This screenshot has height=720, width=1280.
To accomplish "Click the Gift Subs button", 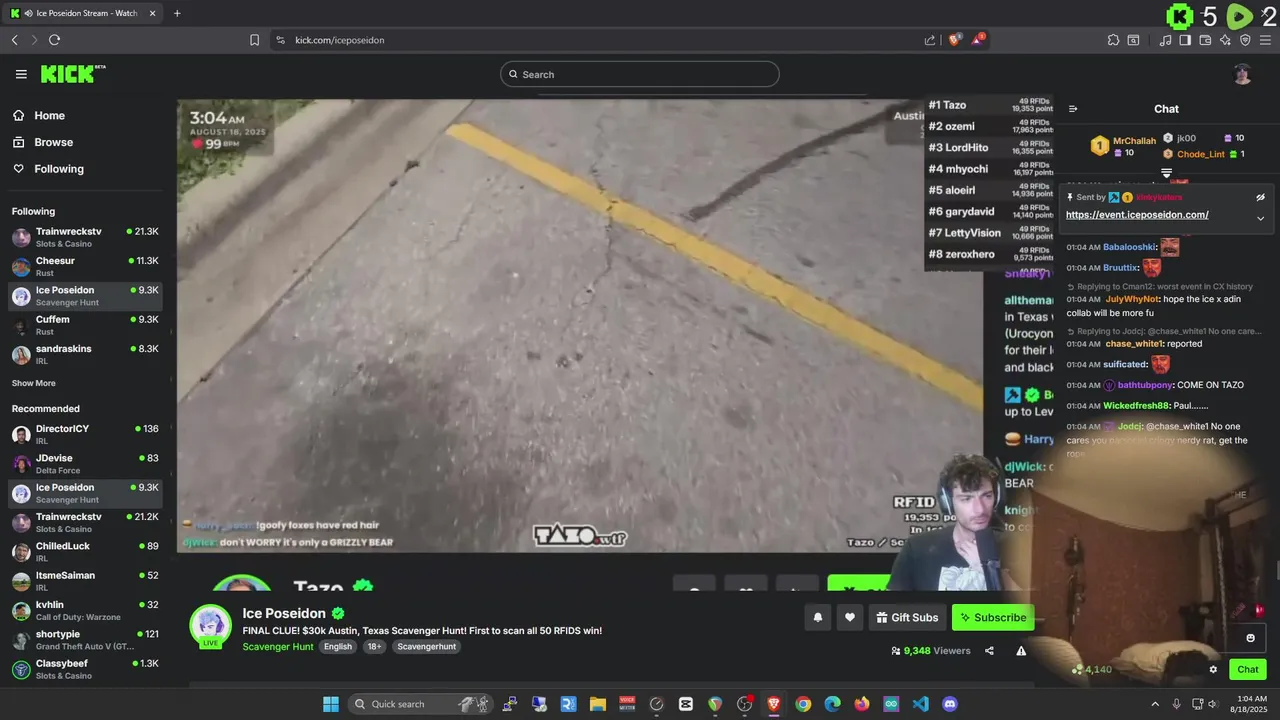I will (907, 618).
